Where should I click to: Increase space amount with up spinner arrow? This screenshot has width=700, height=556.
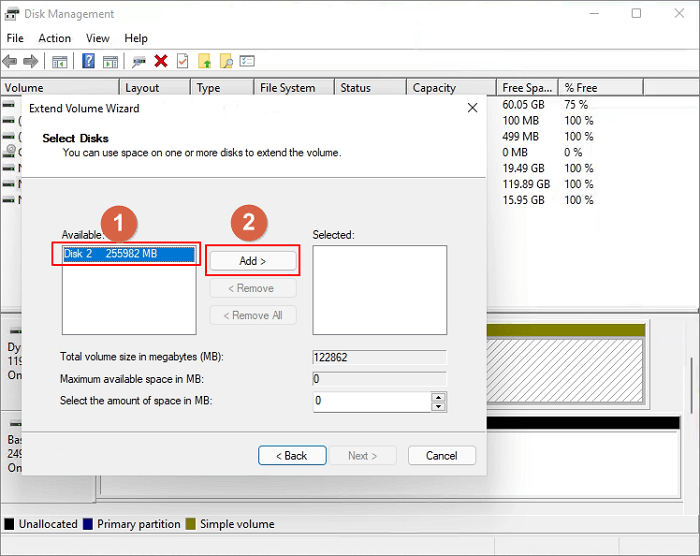click(438, 396)
